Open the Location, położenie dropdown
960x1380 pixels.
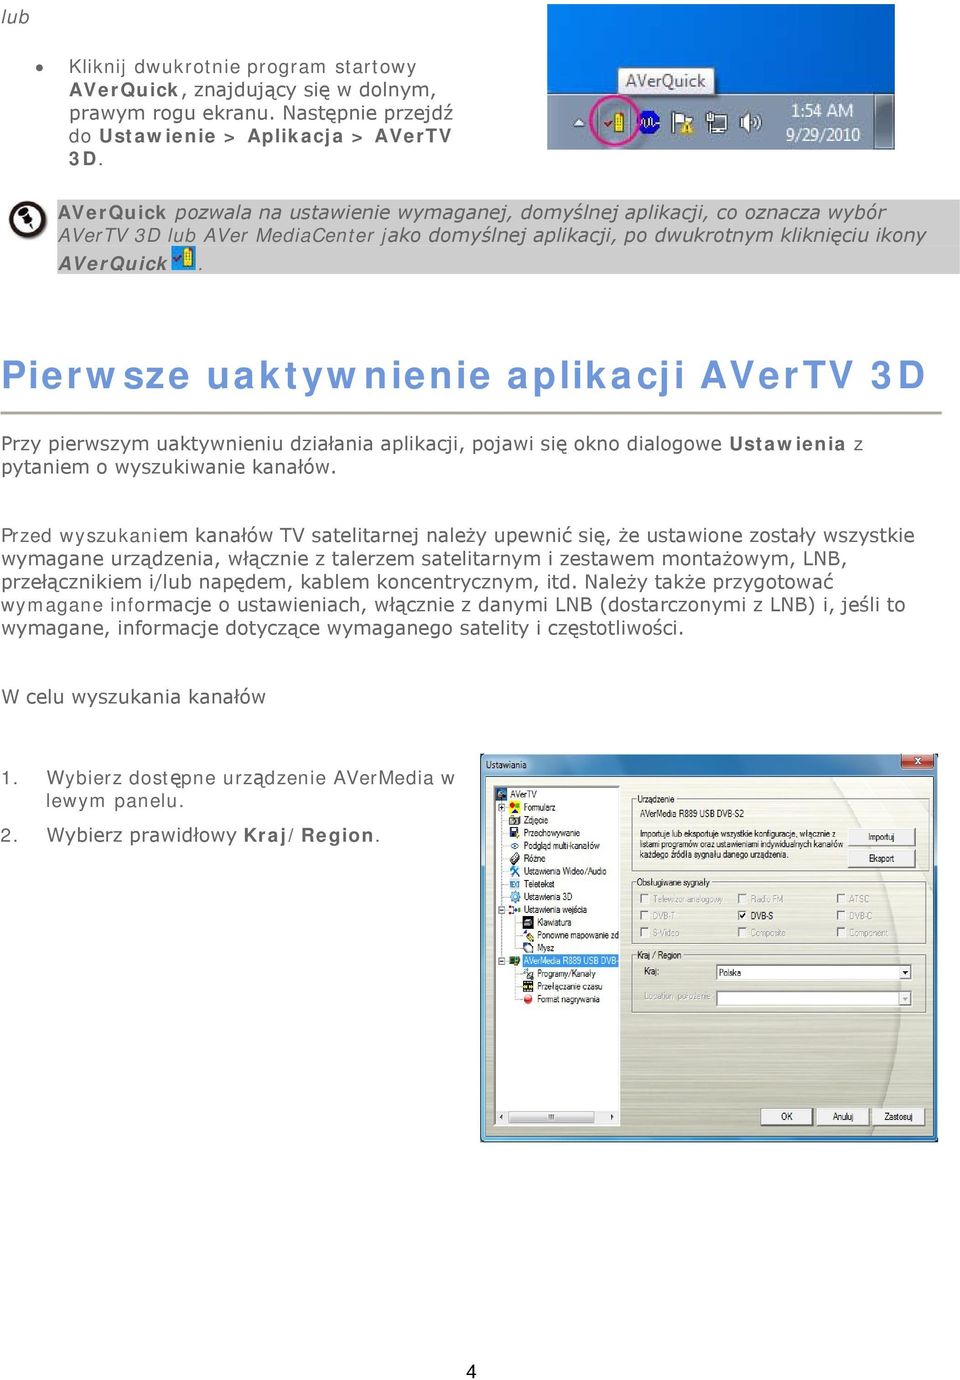813,998
